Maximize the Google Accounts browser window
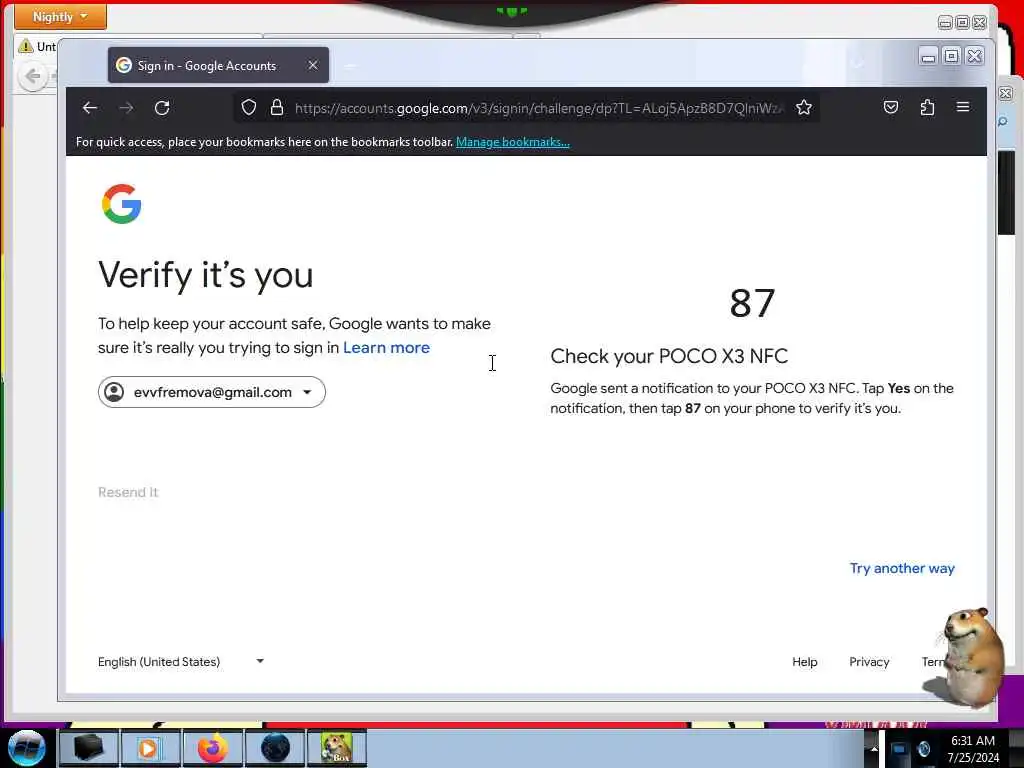The image size is (1024, 768). click(x=952, y=57)
